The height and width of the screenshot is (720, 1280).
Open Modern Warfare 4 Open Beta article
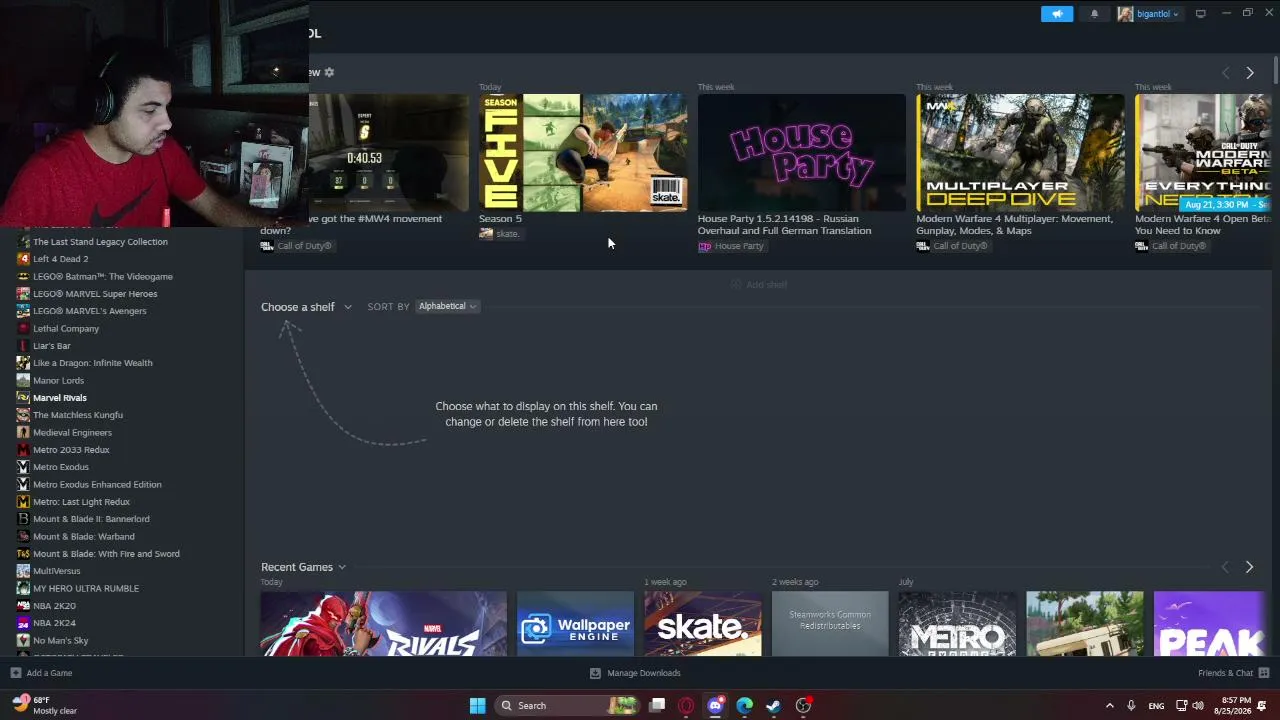(1203, 224)
